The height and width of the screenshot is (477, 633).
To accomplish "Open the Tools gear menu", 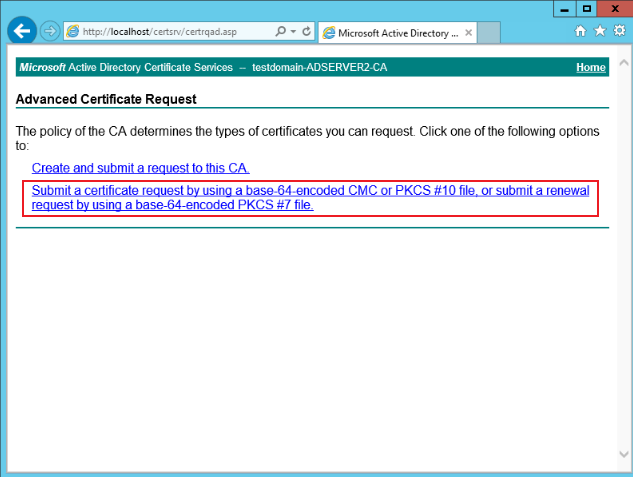I will click(619, 31).
